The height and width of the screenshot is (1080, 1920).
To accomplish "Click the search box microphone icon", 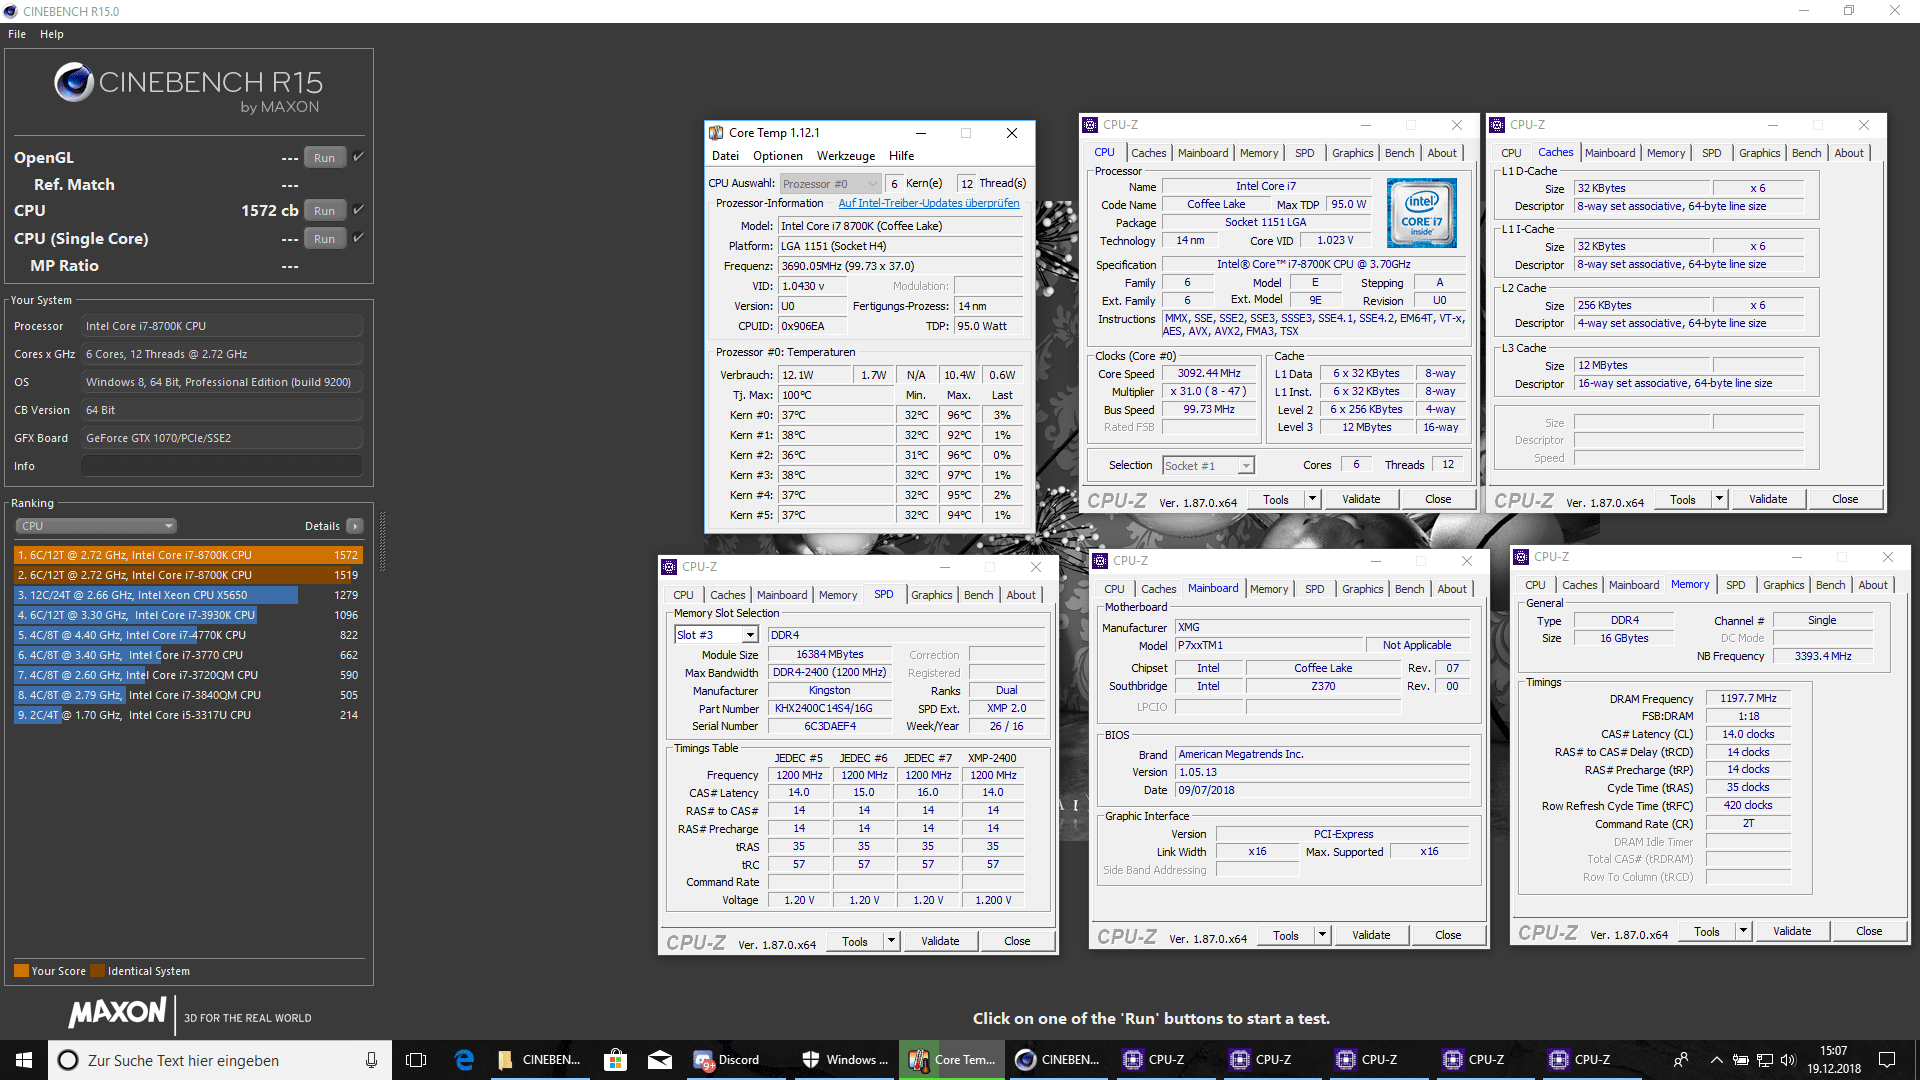I will (x=371, y=1060).
